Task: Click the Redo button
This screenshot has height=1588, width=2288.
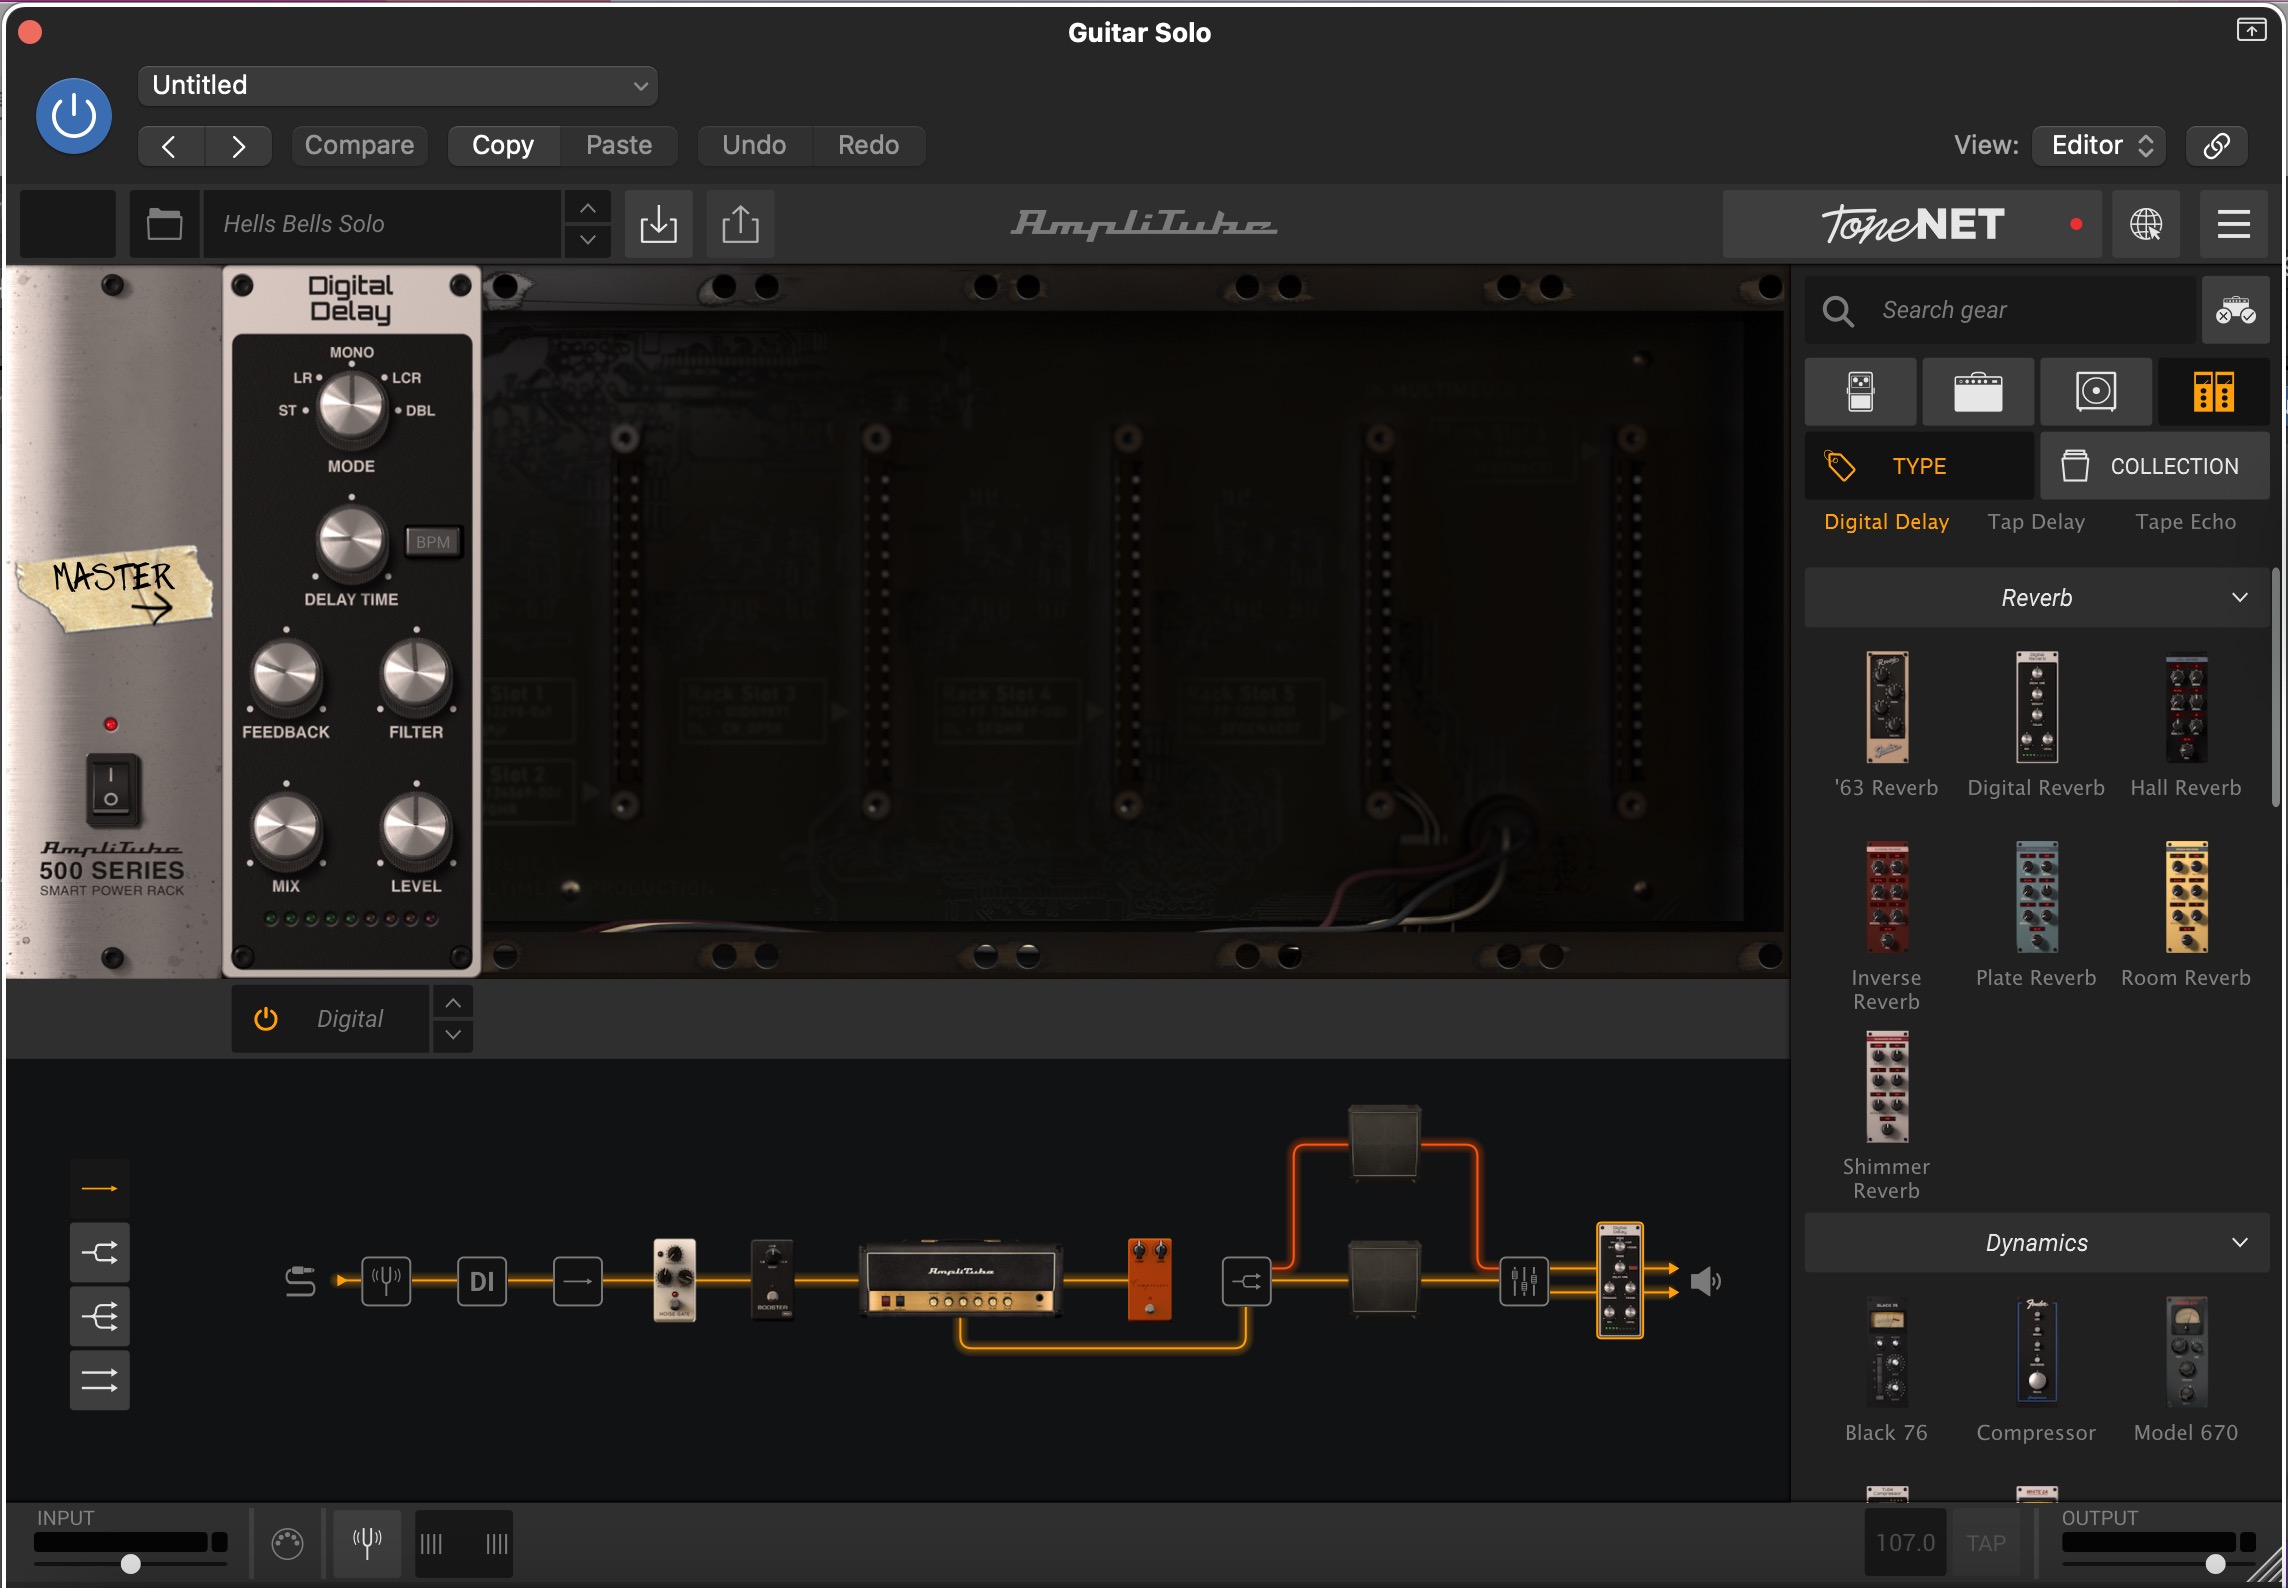Action: click(868, 146)
